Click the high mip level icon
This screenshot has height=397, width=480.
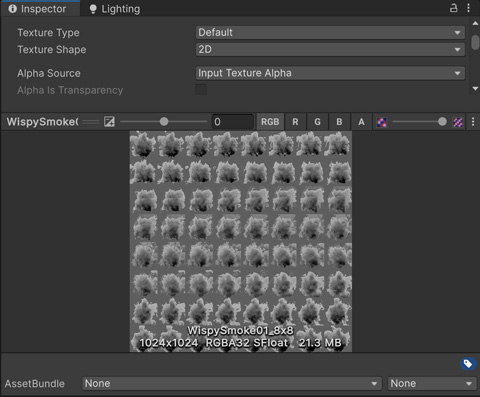(458, 122)
